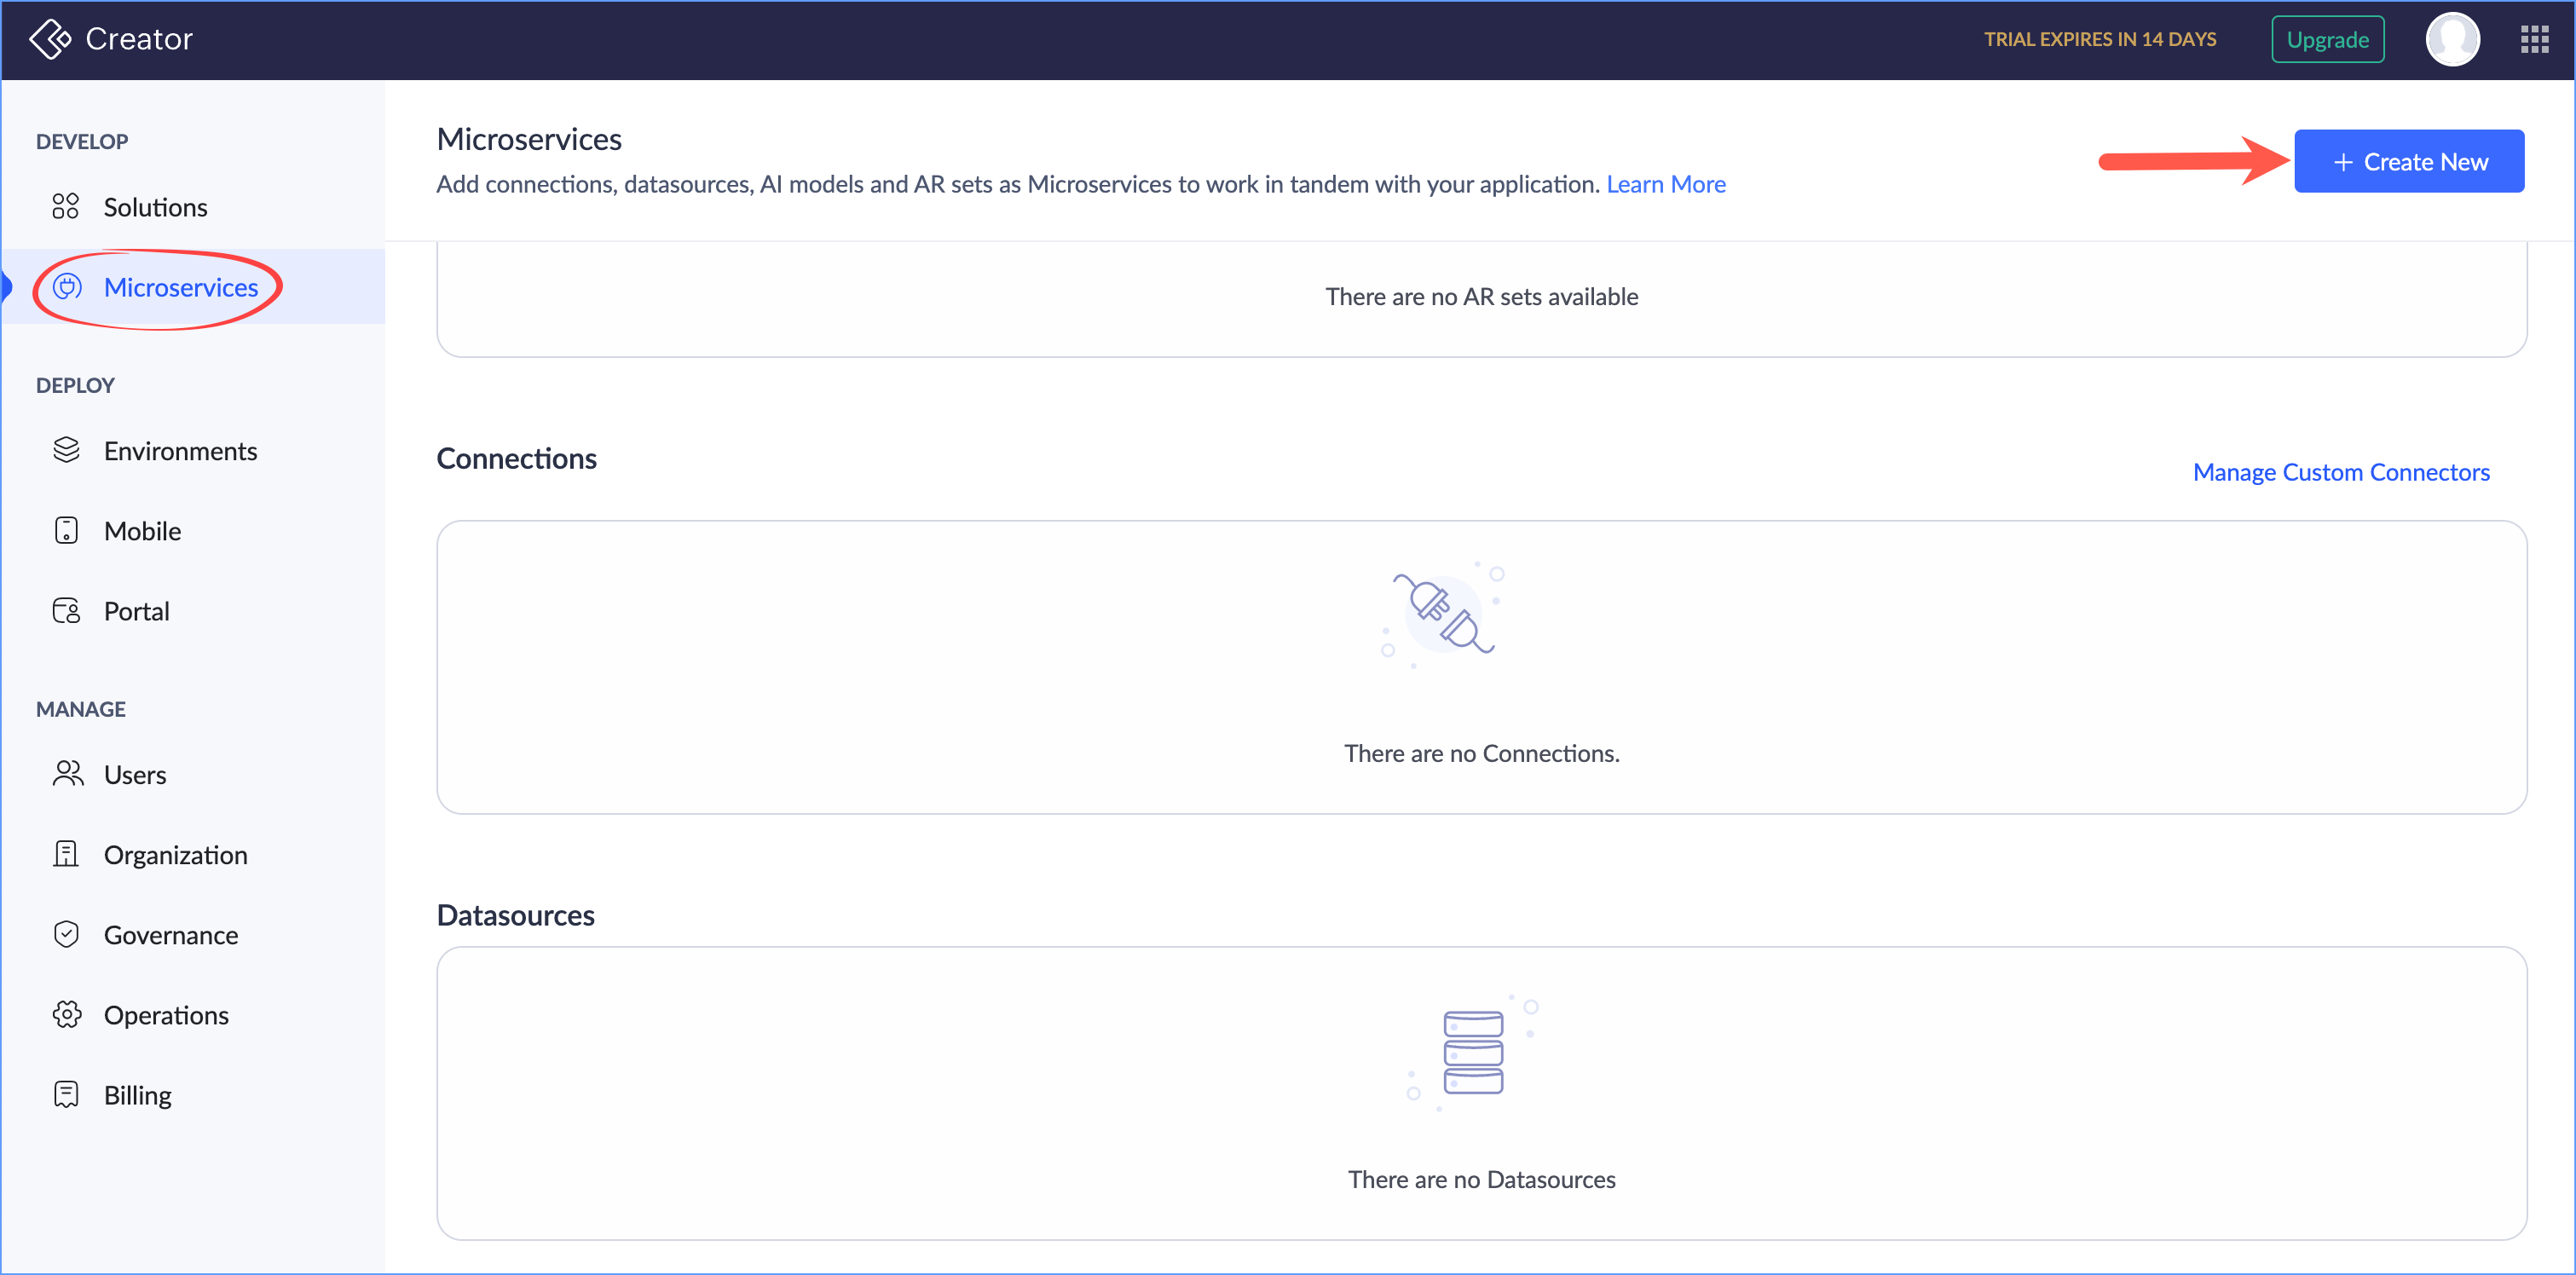Click the Upgrade button
Screen dimensions: 2576x1275
(x=2327, y=40)
